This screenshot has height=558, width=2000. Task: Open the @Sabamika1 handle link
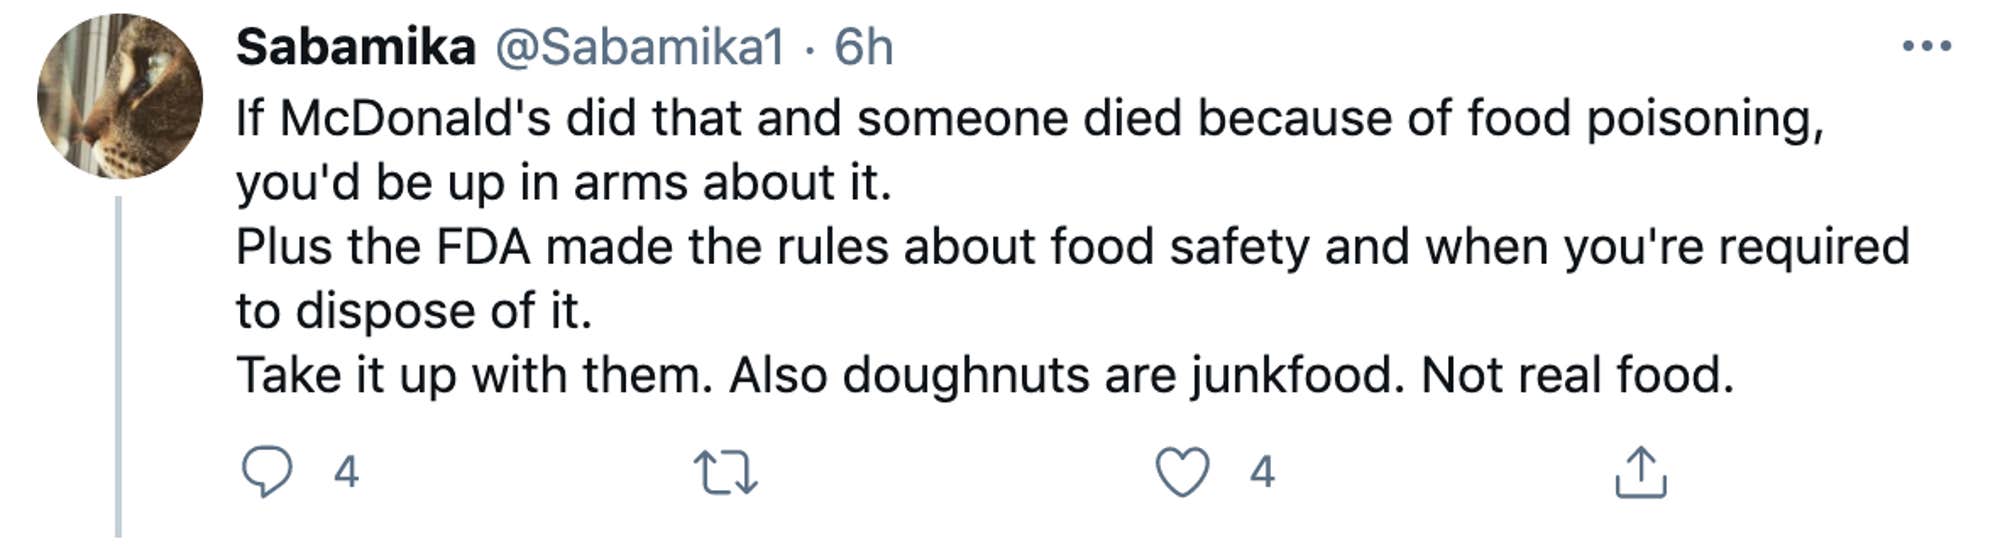640,47
